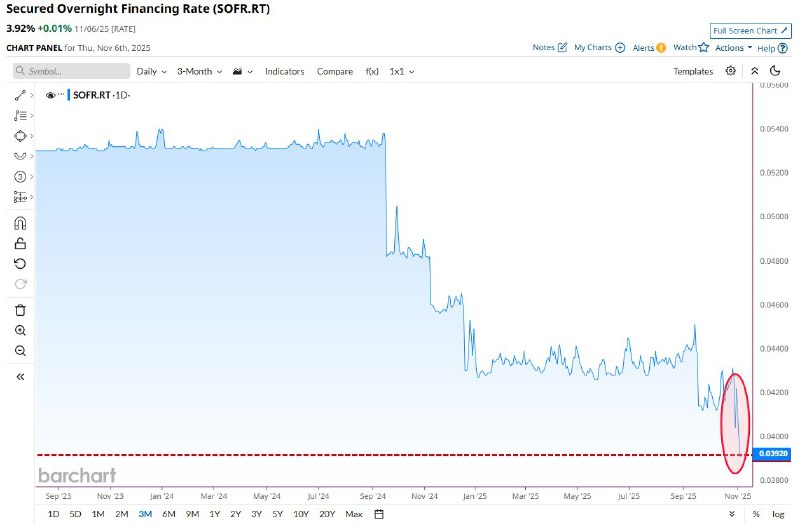Open the numbered wave count tool

point(20,177)
